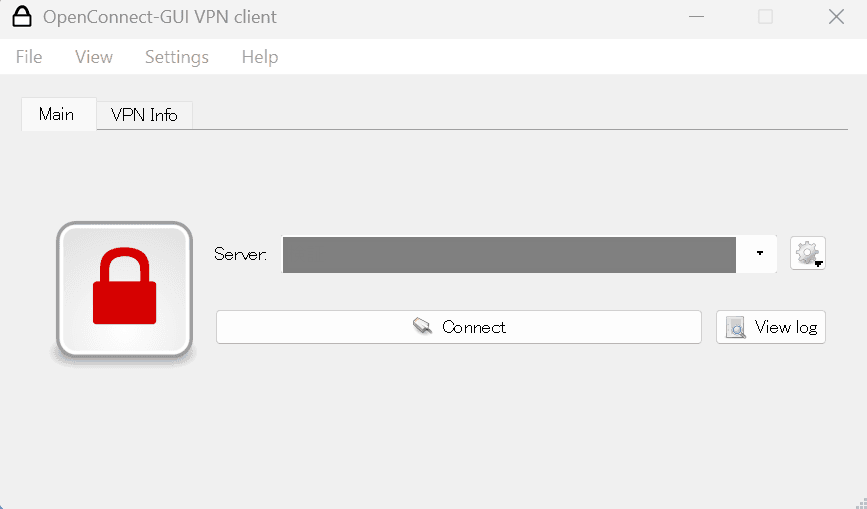Open the File menu
The image size is (867, 509).
coord(29,57)
